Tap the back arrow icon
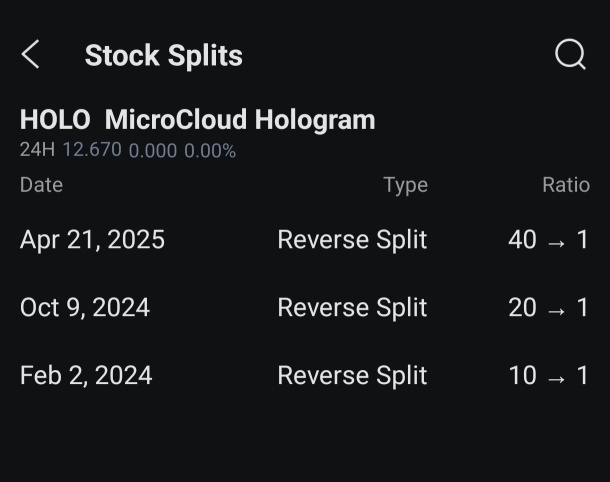Image resolution: width=610 pixels, height=482 pixels. [30, 54]
